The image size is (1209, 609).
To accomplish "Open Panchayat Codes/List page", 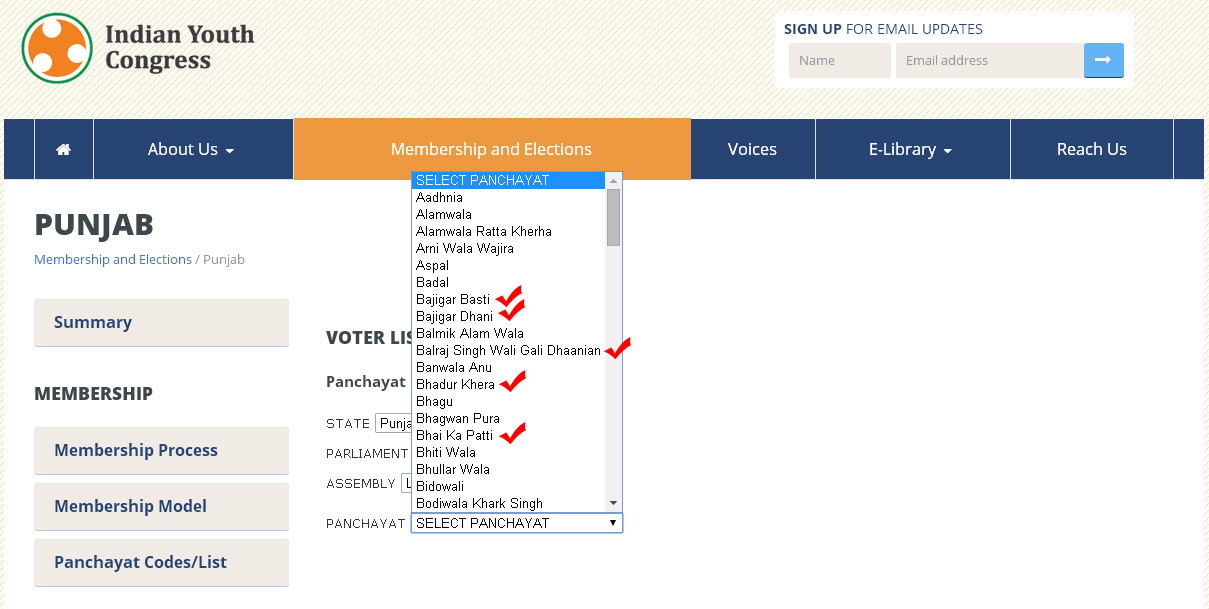I will (x=161, y=562).
